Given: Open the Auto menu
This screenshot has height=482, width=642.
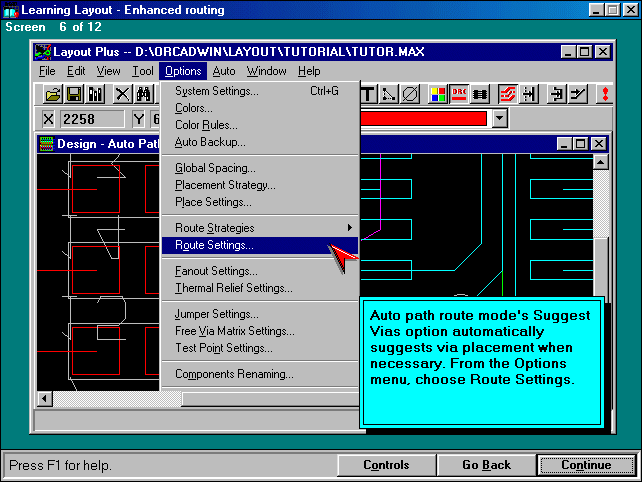Looking at the screenshot, I should pos(224,71).
